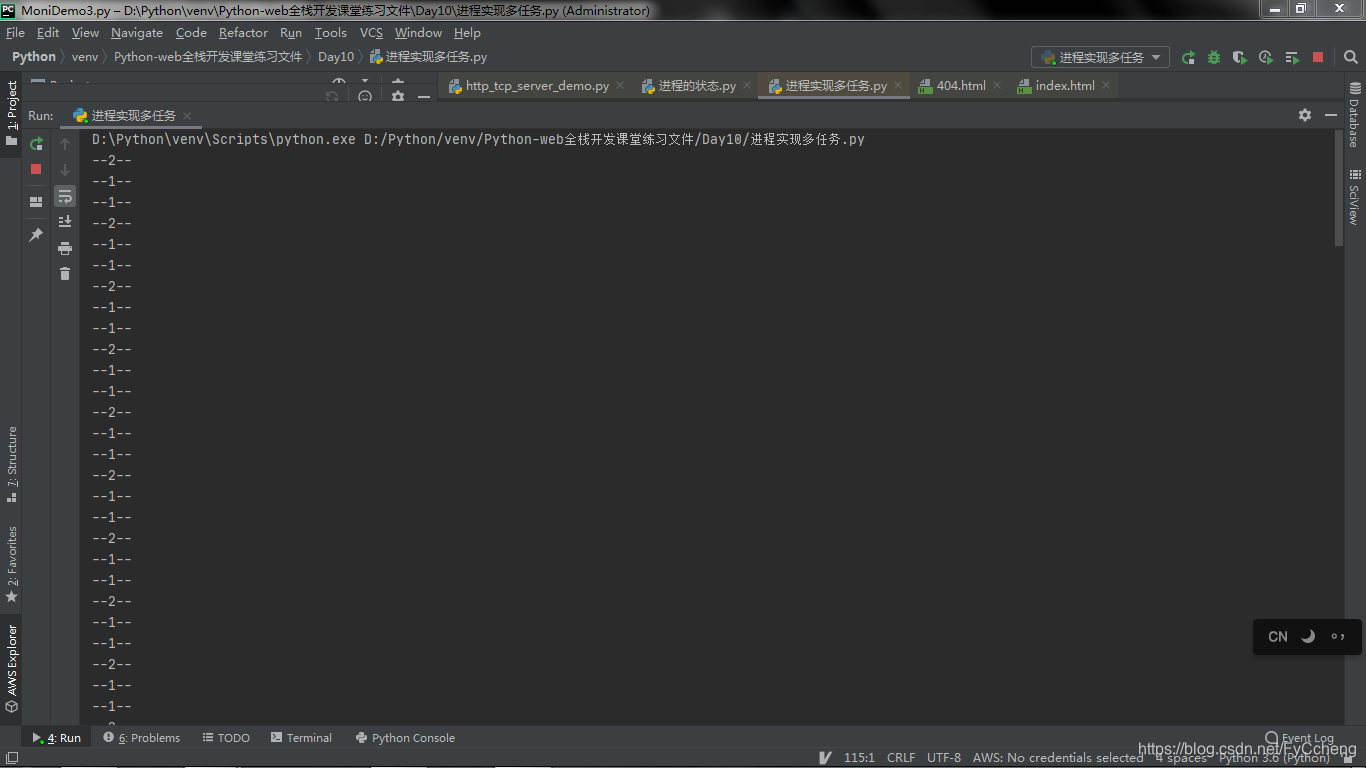Image resolution: width=1366 pixels, height=768 pixels.
Task: Open the Event Log
Action: tap(1299, 738)
